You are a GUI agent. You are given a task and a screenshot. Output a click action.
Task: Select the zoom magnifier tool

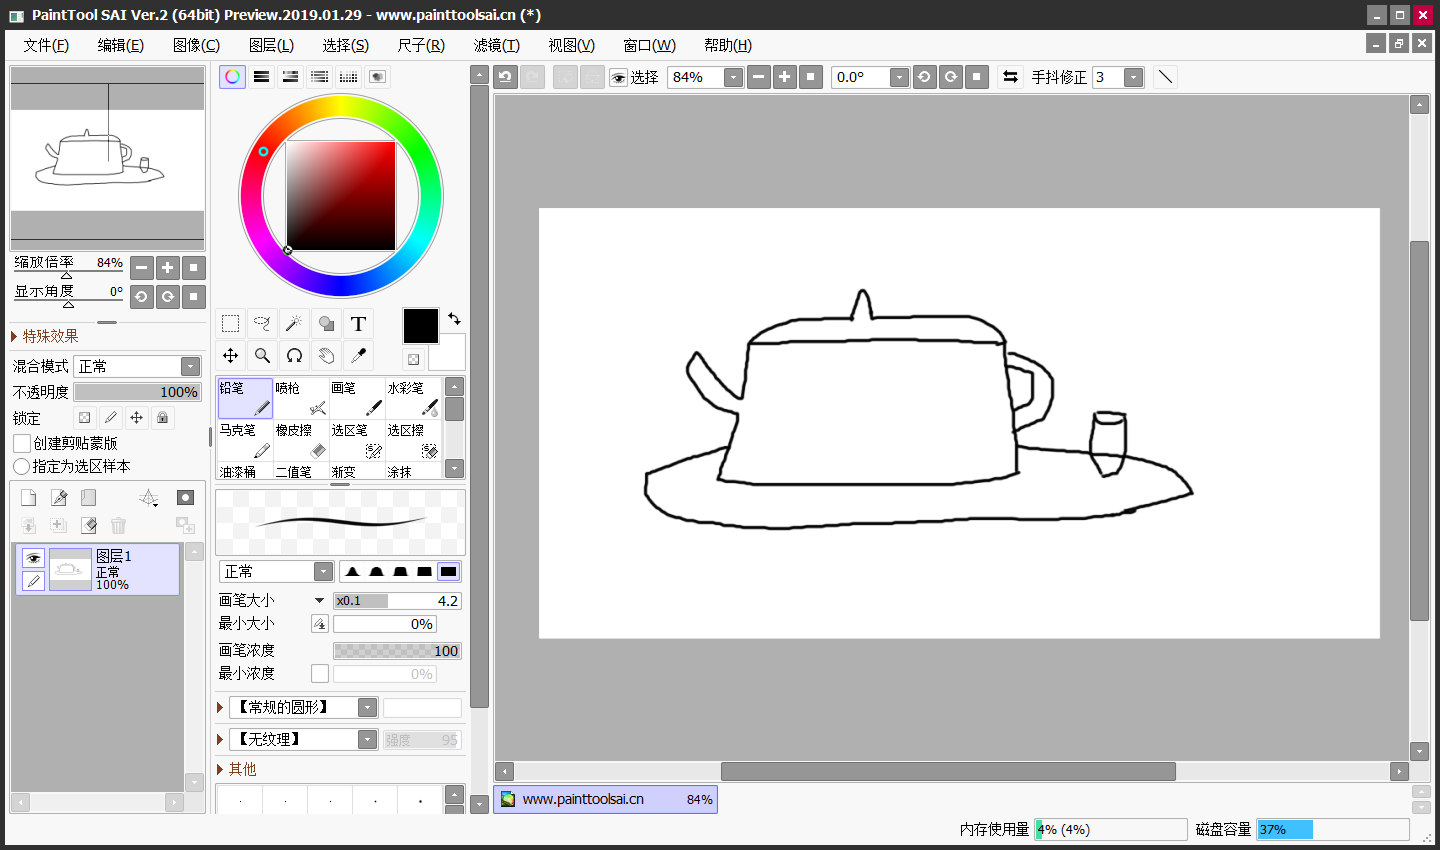pos(262,355)
